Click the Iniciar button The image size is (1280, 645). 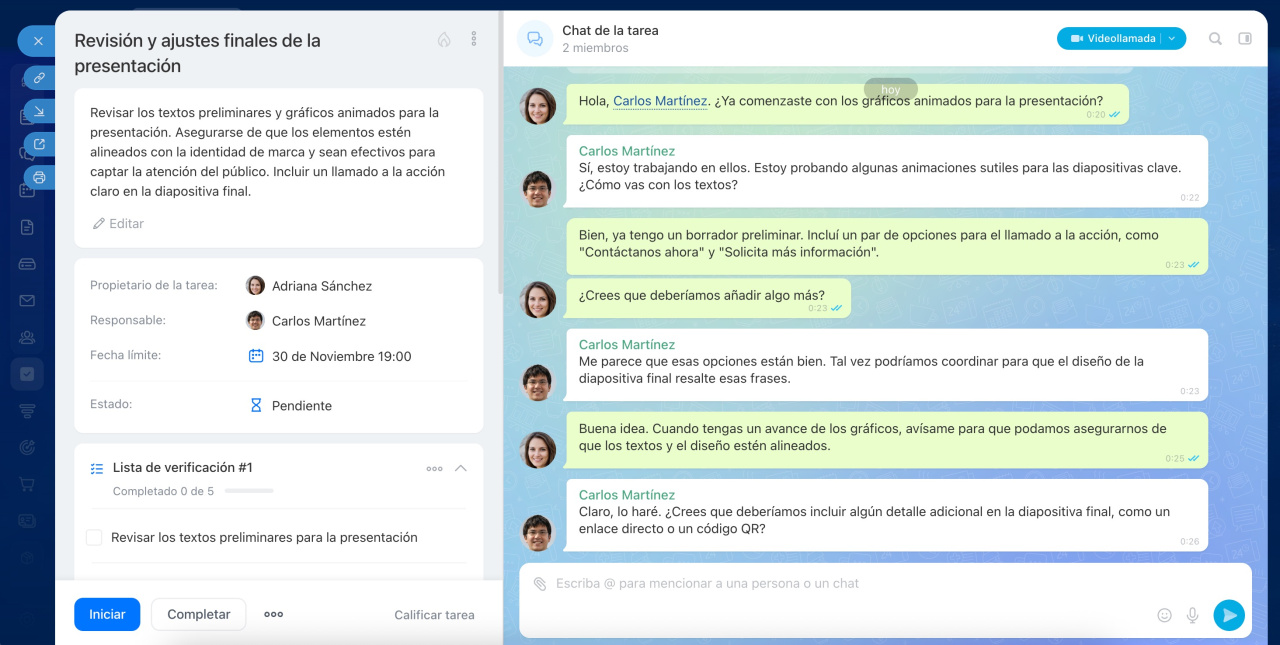tap(107, 615)
